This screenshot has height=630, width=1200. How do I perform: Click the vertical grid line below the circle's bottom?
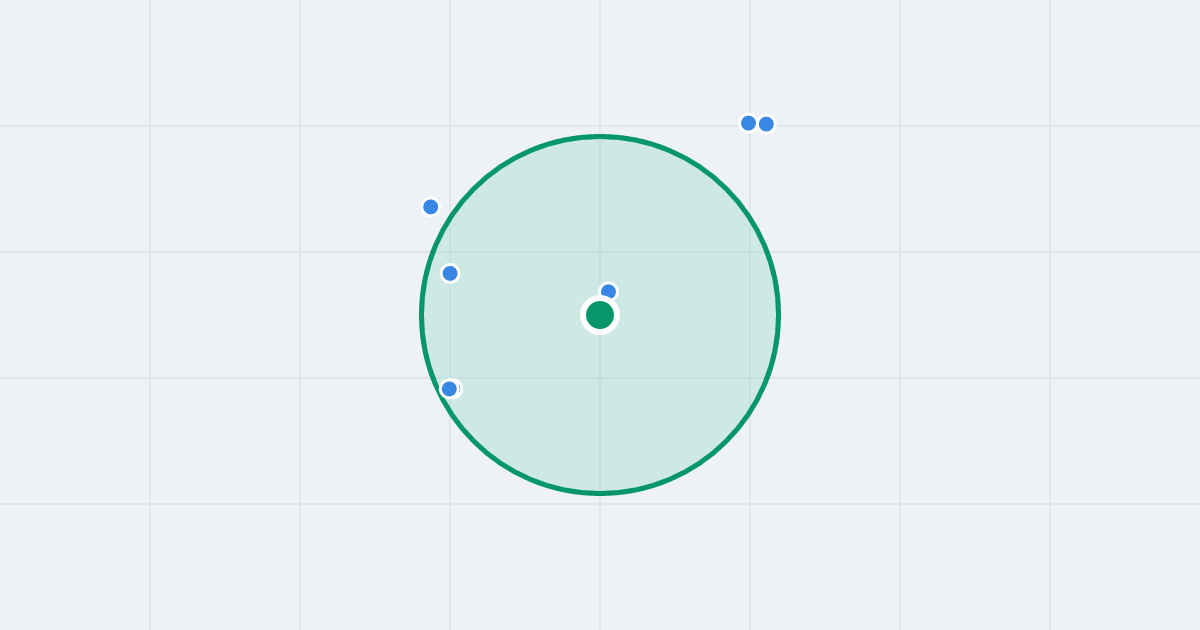tap(600, 560)
